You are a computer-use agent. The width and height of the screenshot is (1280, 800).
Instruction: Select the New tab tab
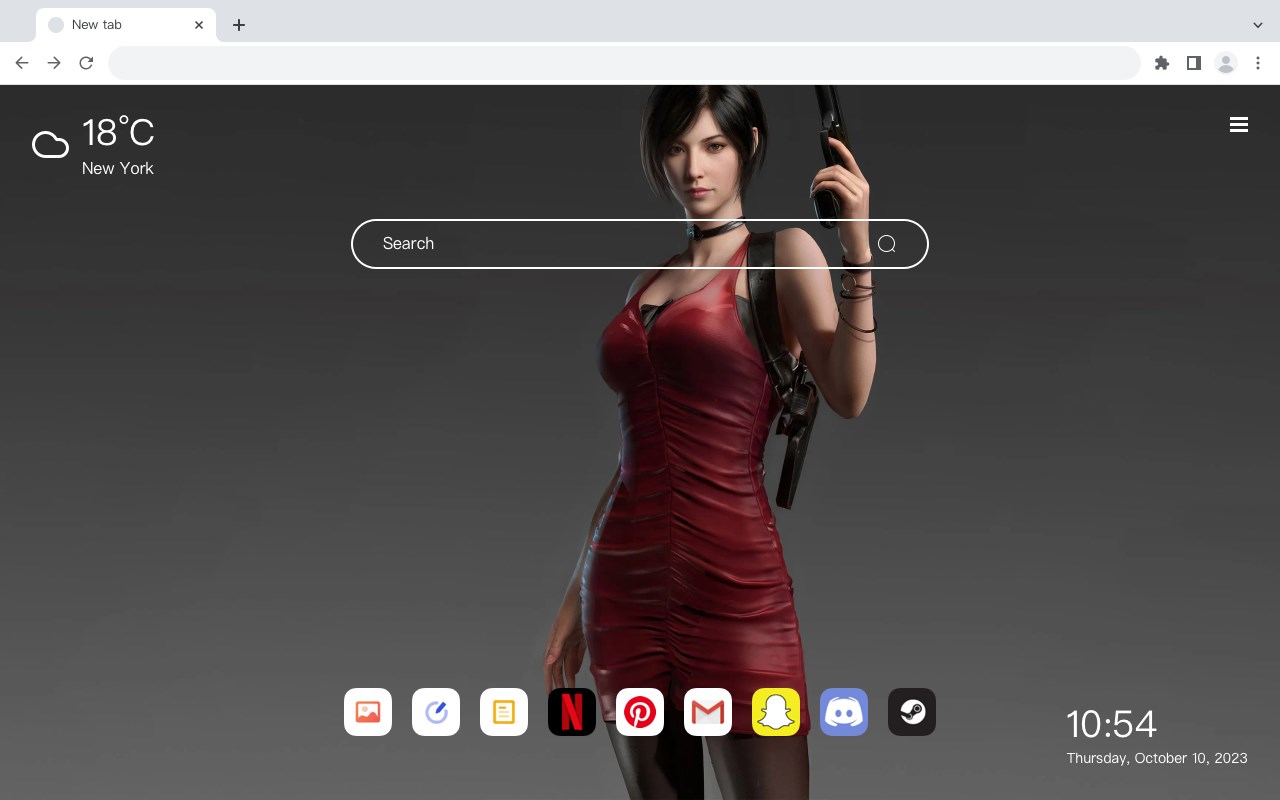126,25
